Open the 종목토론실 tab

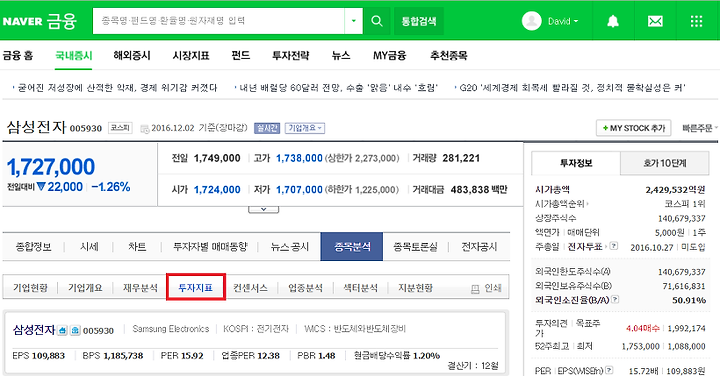point(415,247)
